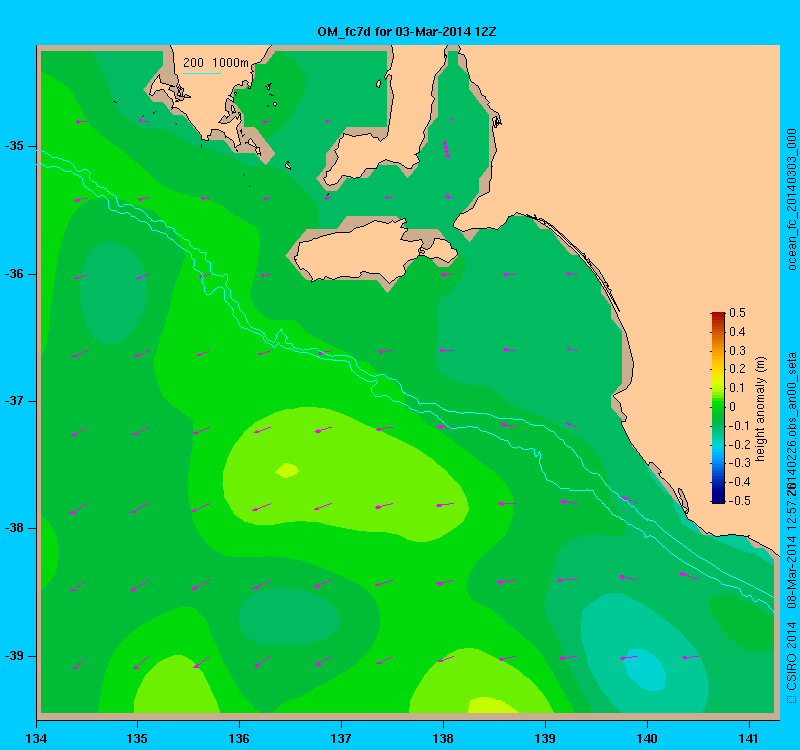Click the vertical "ocean_fc_20140303_000" filename text
Image resolution: width=800 pixels, height=750 pixels.
[x=791, y=199]
